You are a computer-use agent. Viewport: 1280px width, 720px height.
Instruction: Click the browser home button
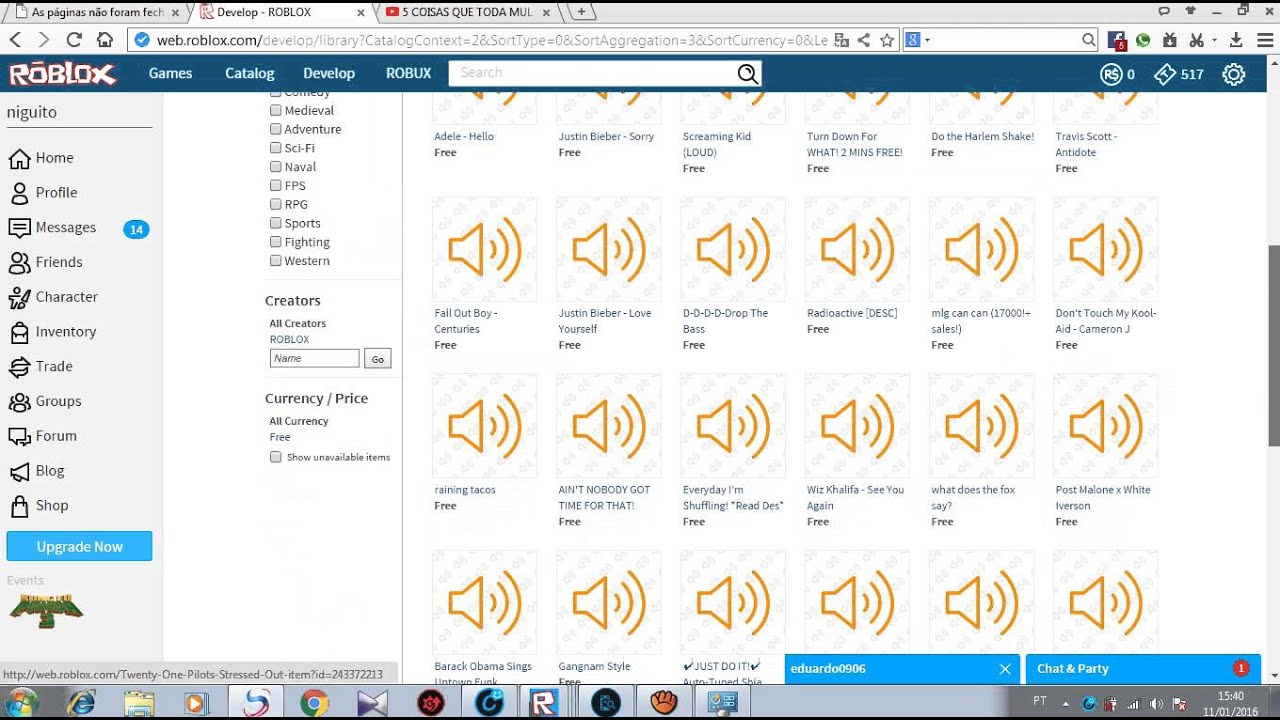(x=105, y=40)
